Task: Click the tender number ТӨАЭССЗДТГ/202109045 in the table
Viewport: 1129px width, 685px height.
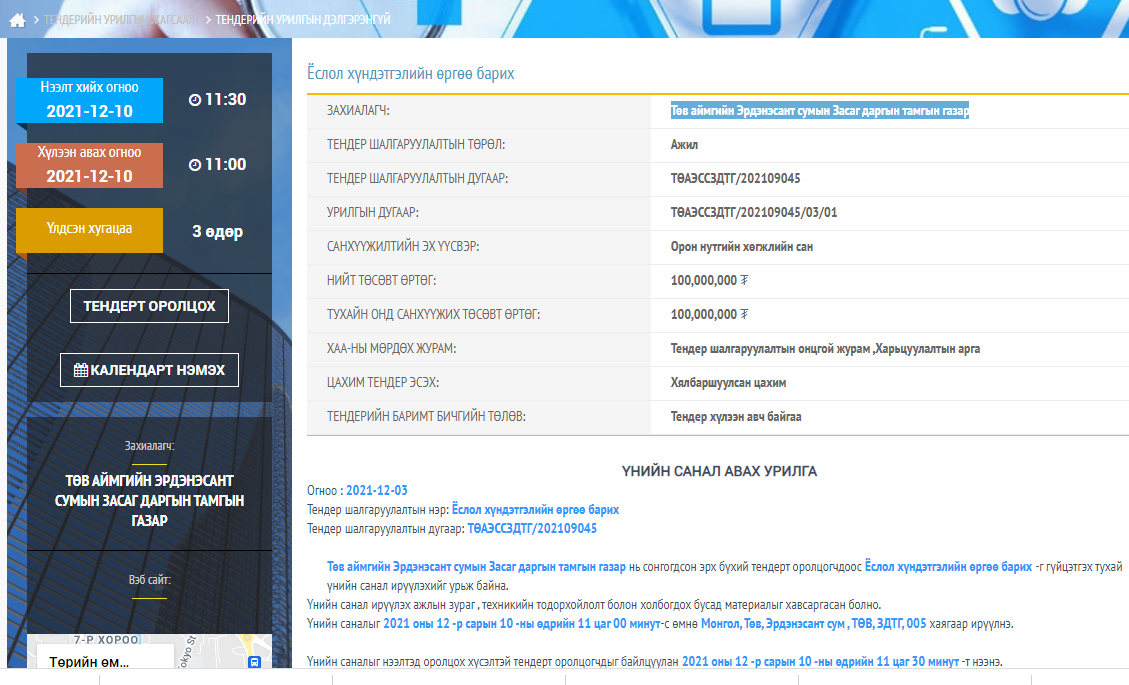Action: [x=735, y=179]
